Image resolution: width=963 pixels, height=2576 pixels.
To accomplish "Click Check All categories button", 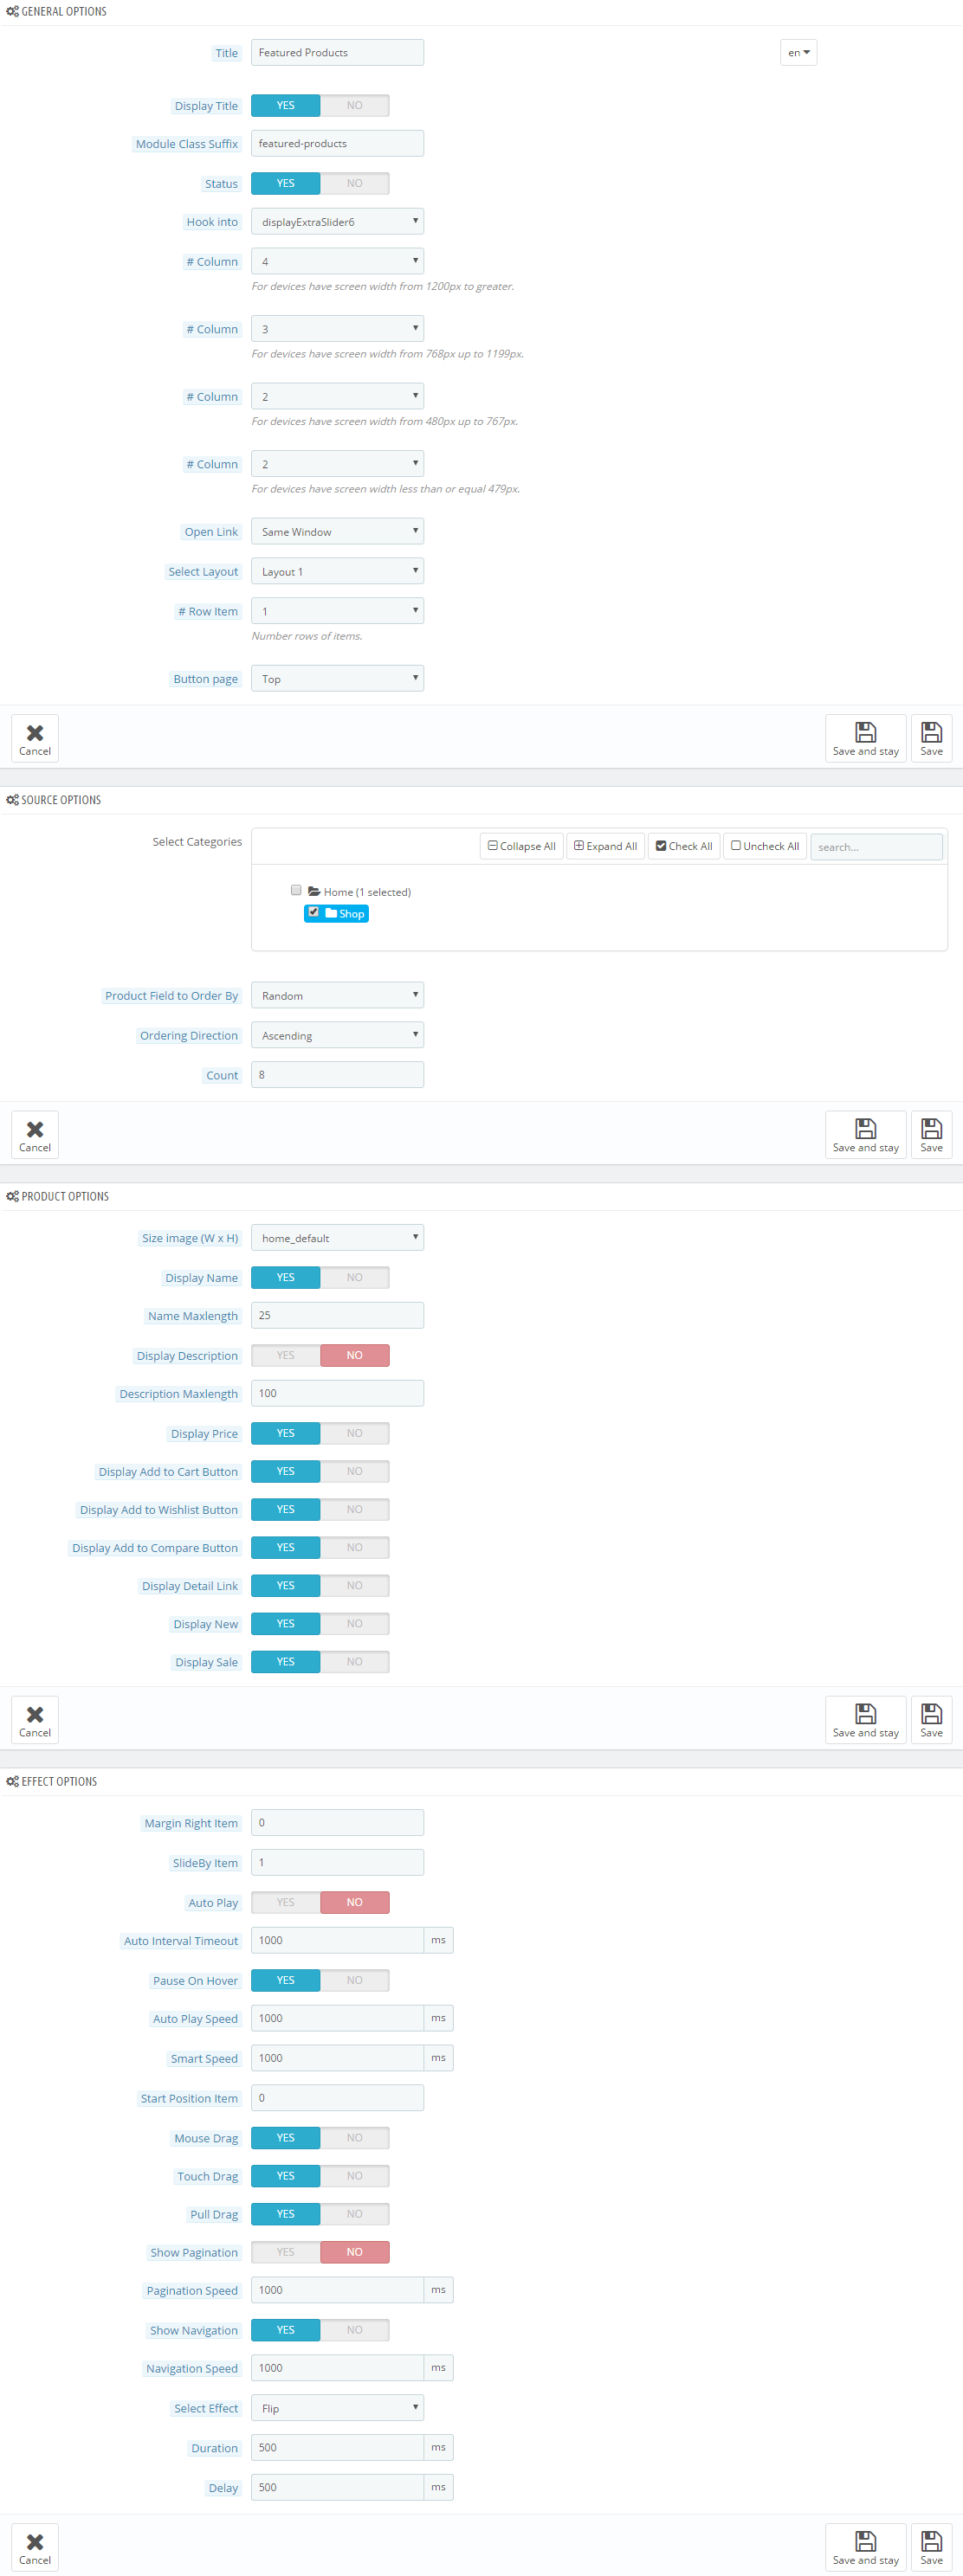I will 684,846.
